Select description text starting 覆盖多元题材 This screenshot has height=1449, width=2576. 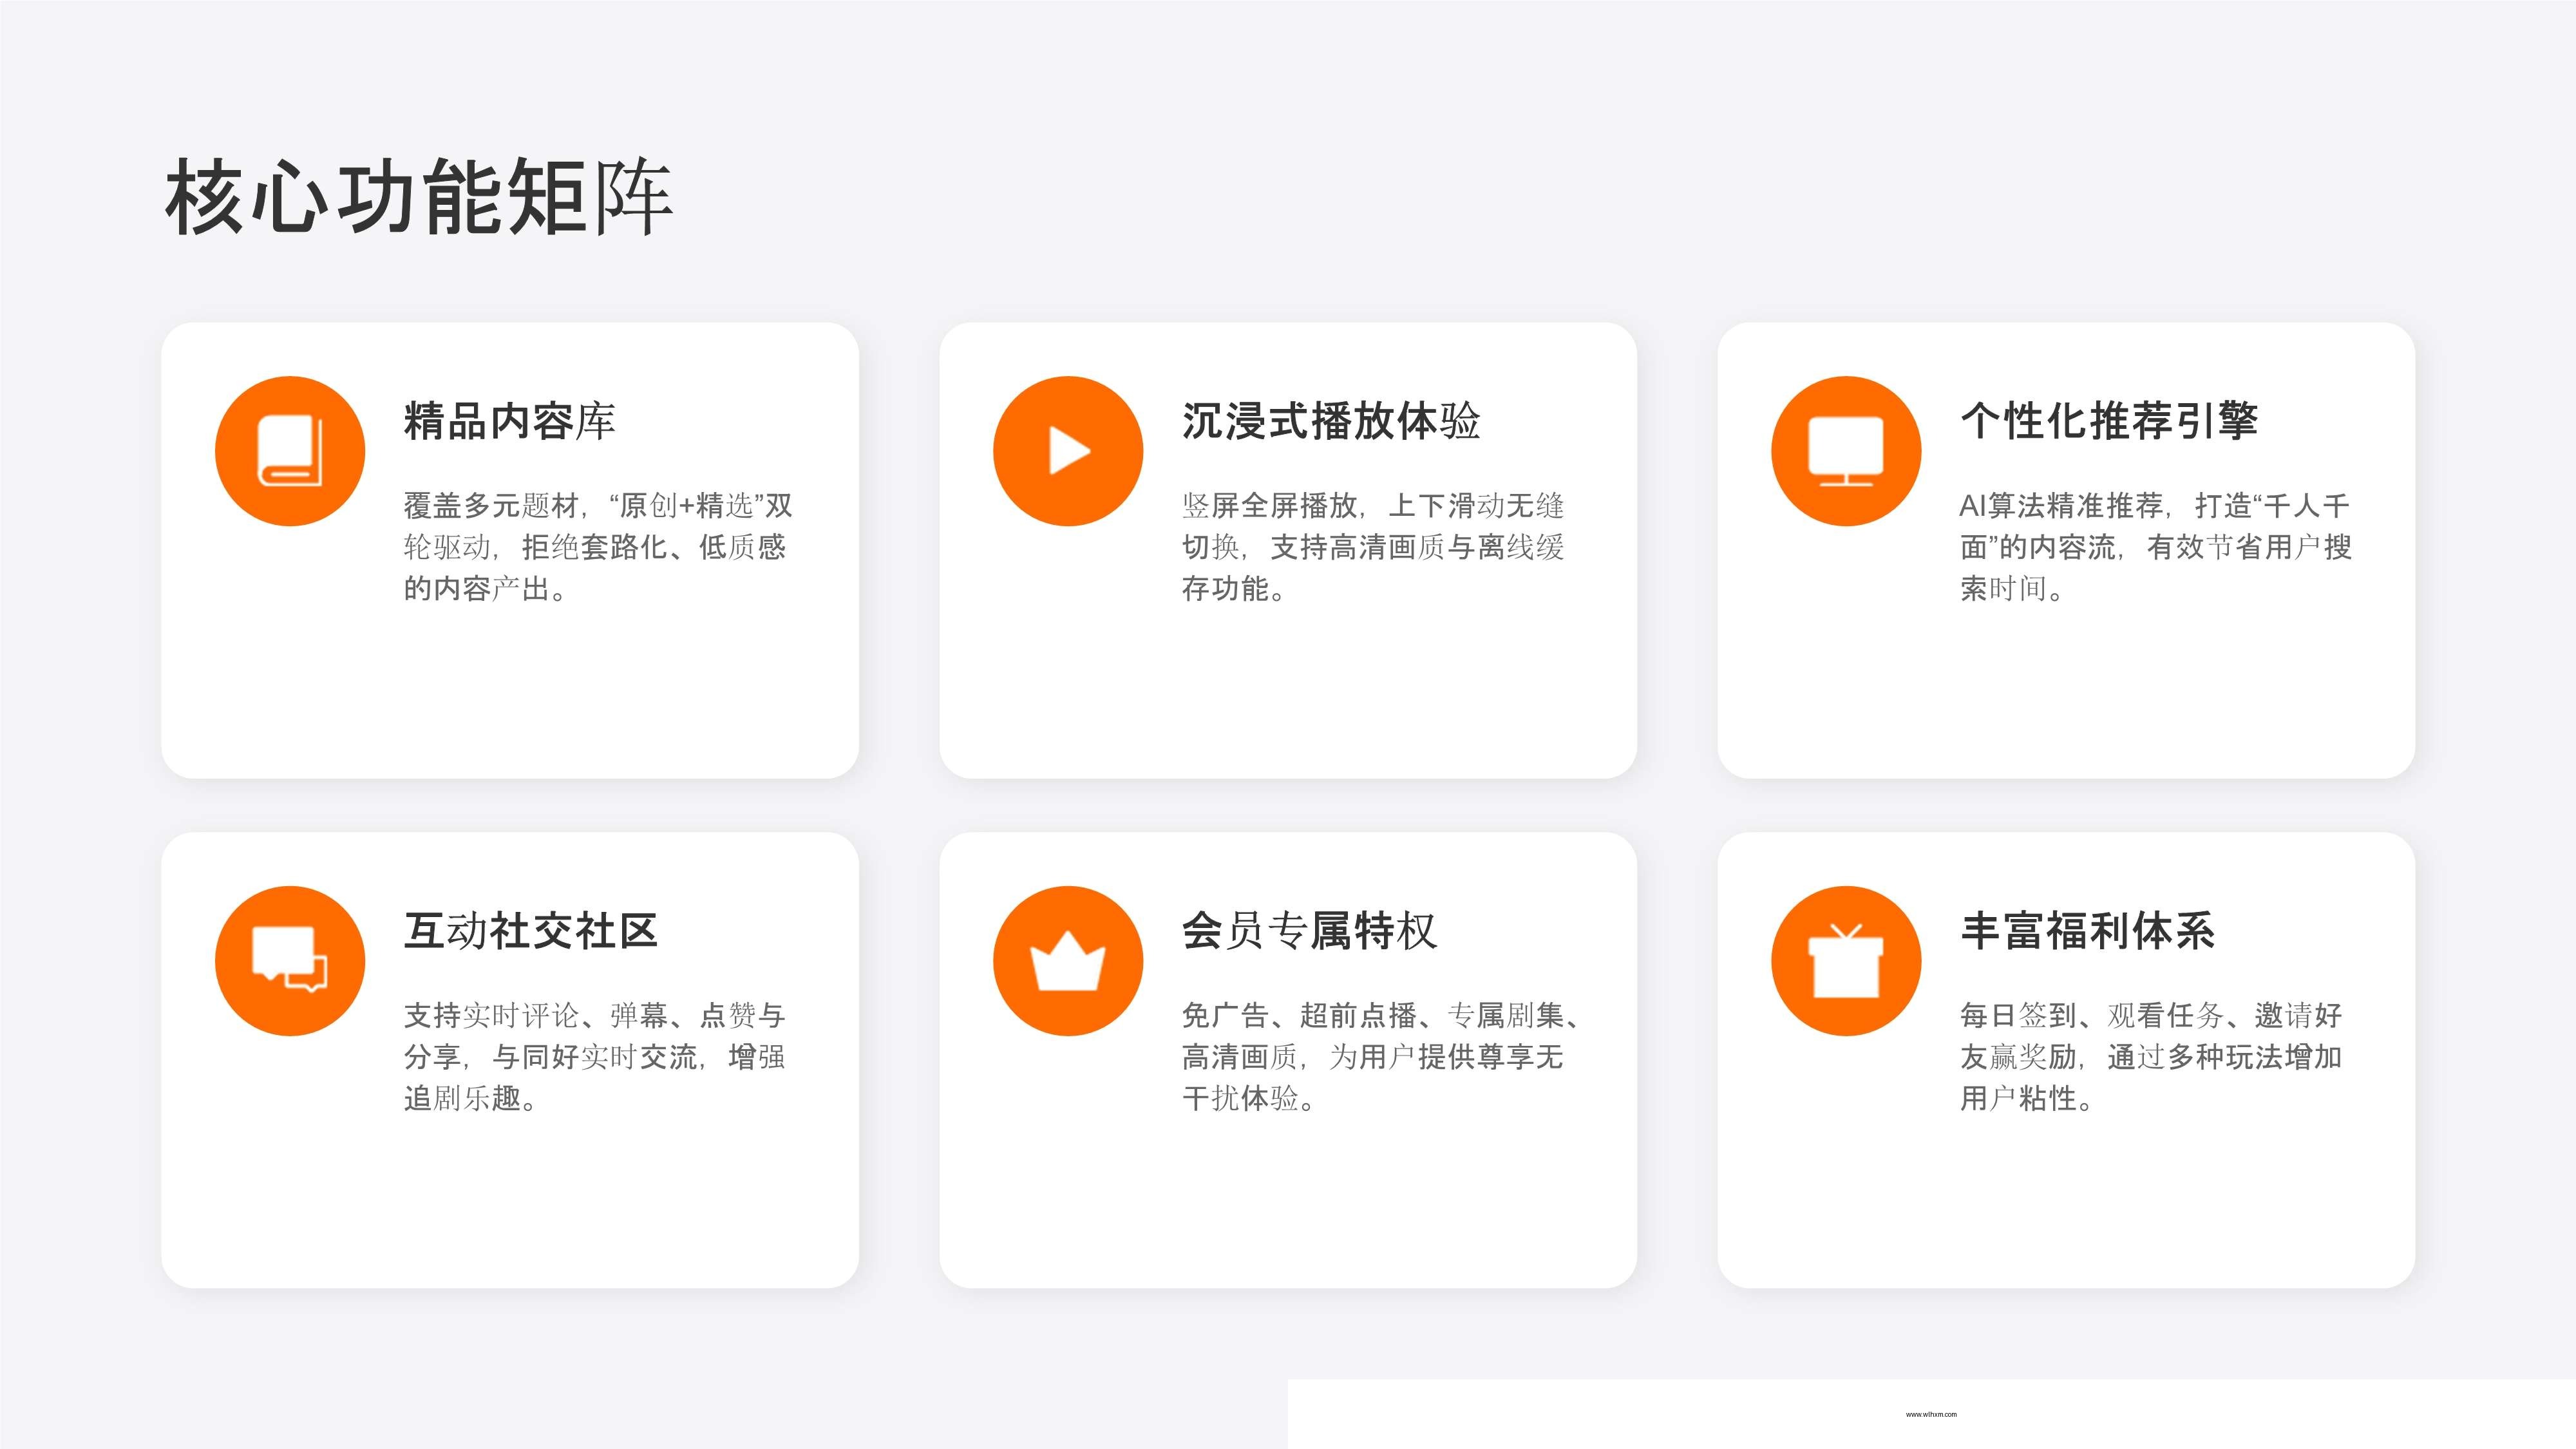pyautogui.click(x=597, y=547)
